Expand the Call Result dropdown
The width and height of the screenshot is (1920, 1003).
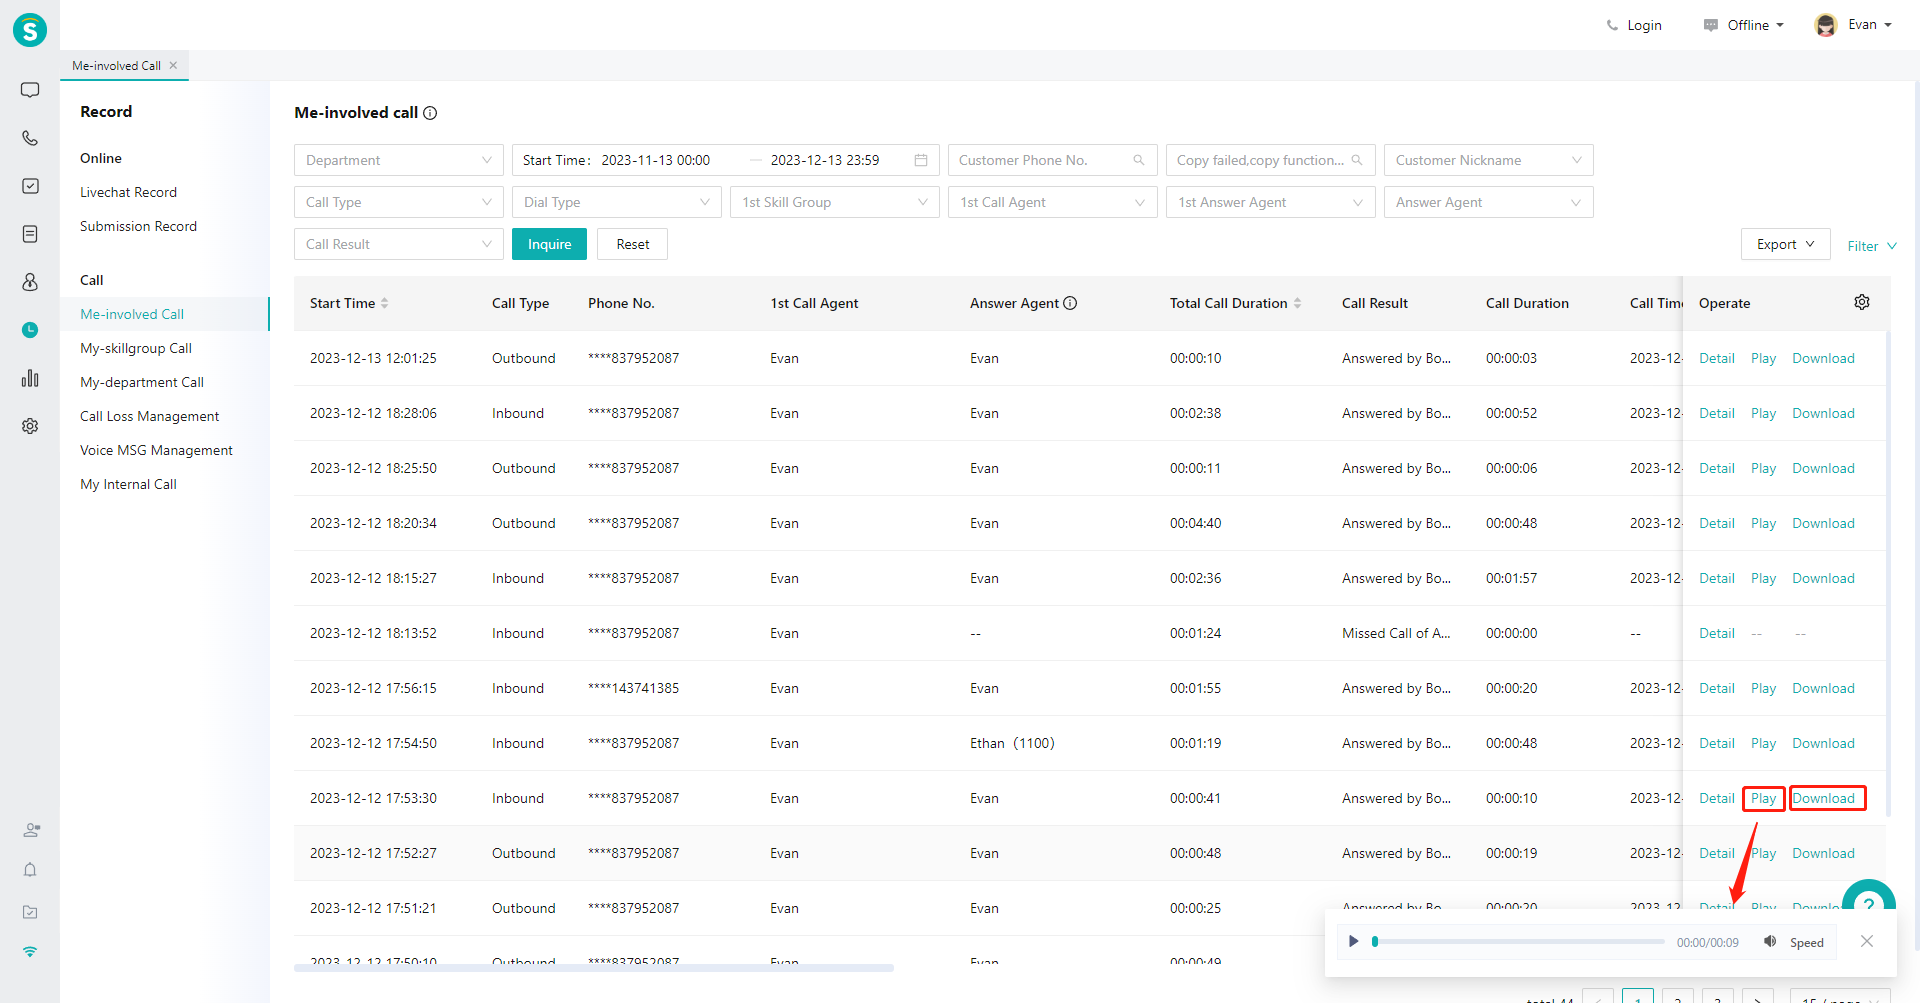coord(398,244)
